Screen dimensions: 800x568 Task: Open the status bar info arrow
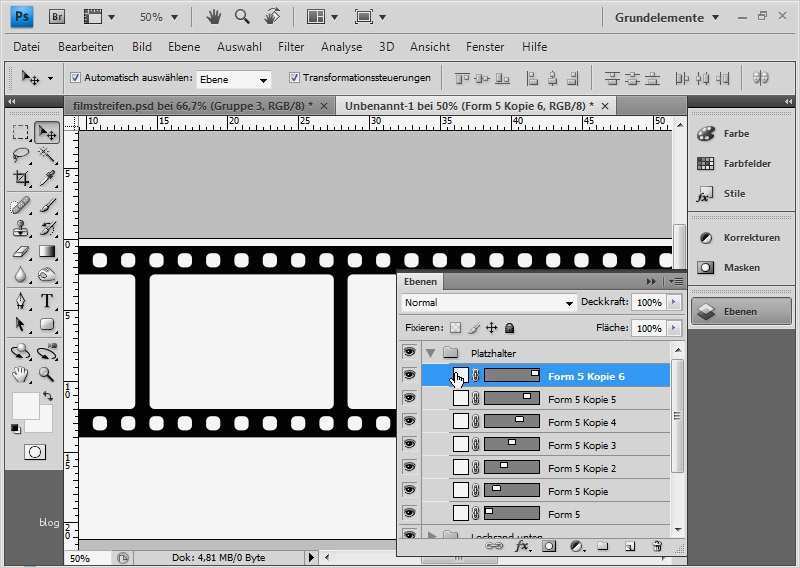(x=311, y=557)
